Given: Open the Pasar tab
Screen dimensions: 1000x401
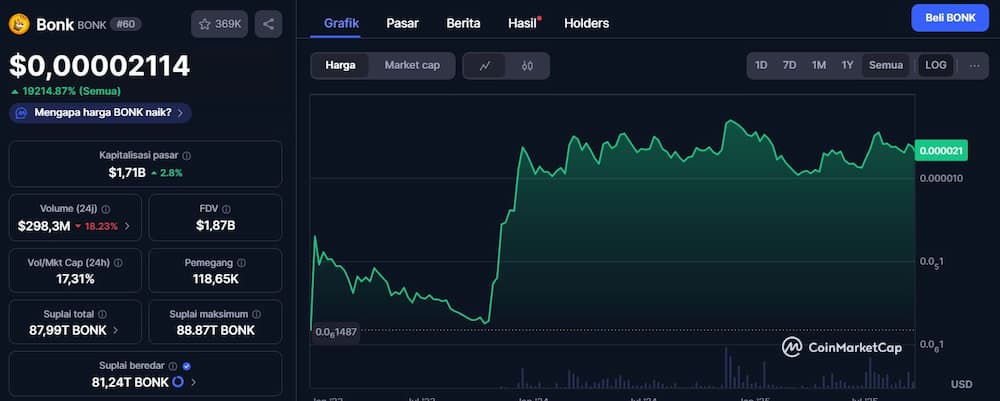Looking at the screenshot, I should 402,24.
